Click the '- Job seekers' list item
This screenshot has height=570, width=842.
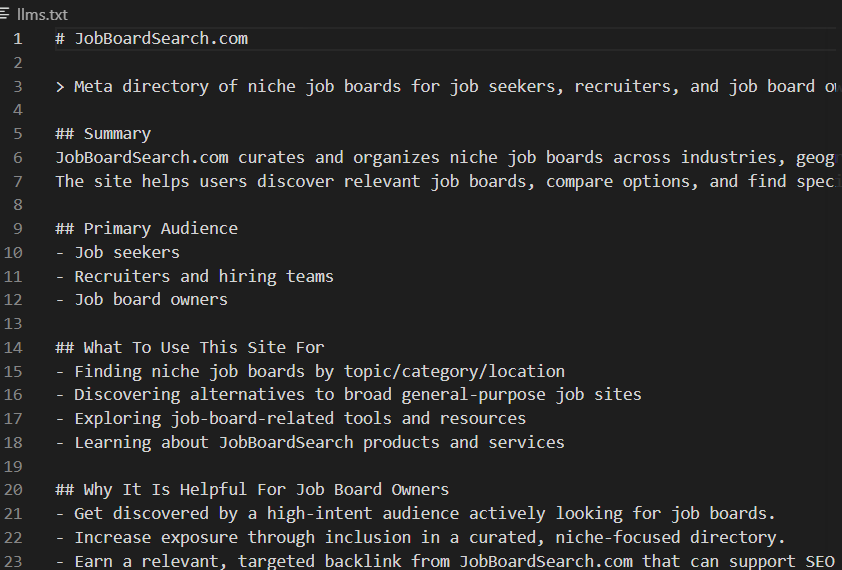pos(118,252)
